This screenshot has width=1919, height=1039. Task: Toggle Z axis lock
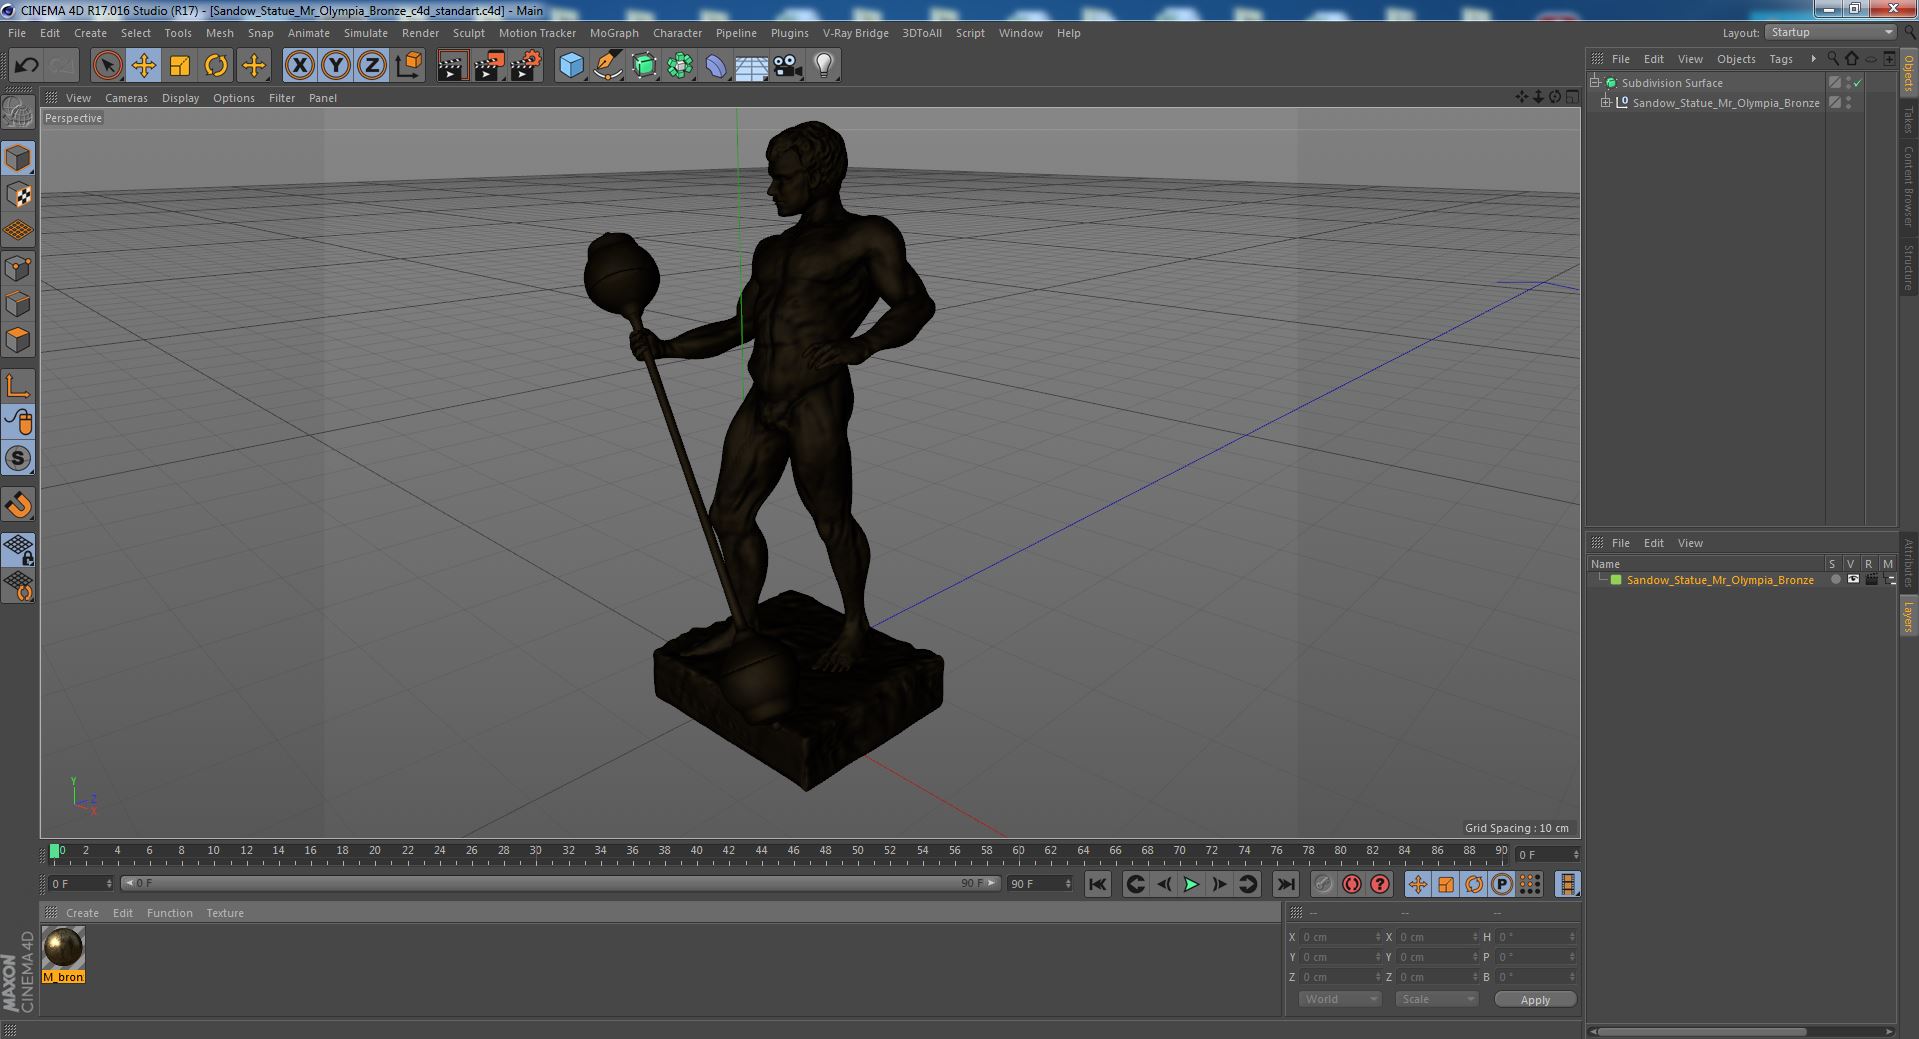coord(372,66)
